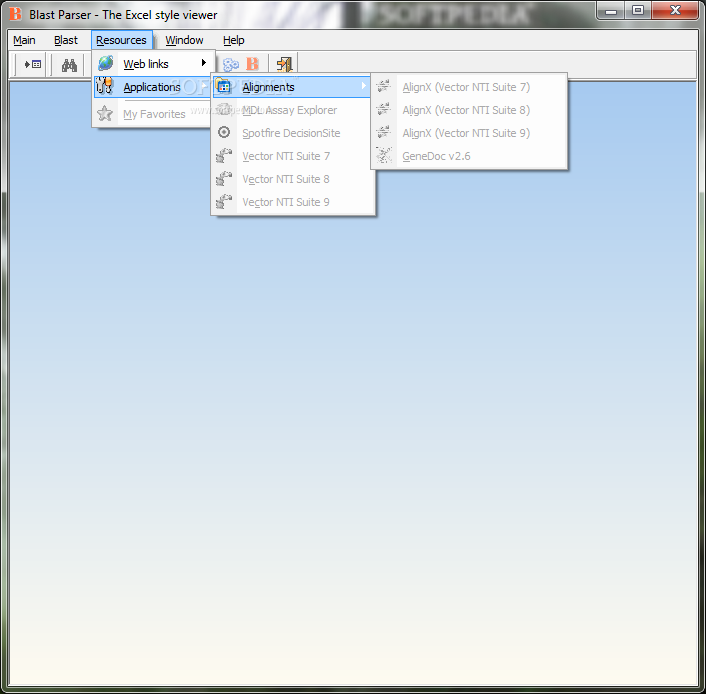The height and width of the screenshot is (694, 706).
Task: Click the Web links submenu arrow
Action: 204,63
